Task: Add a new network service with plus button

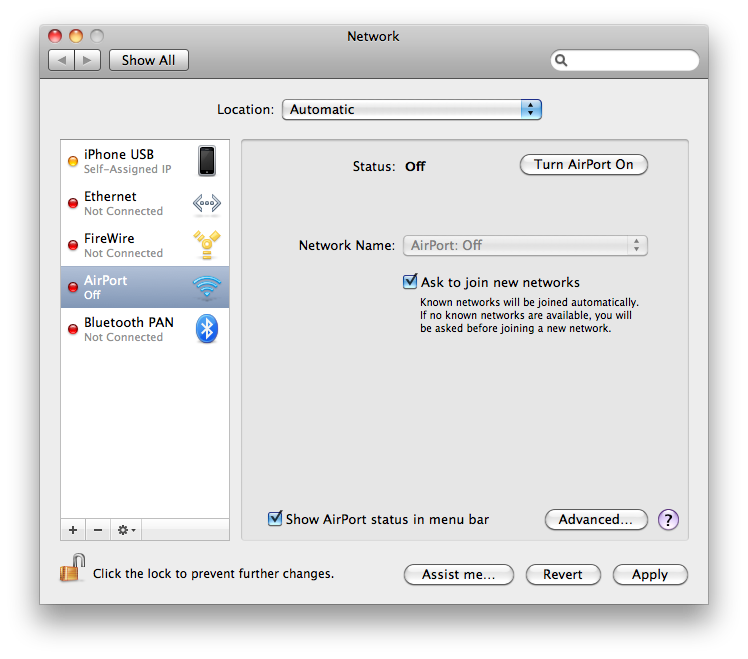Action: pos(73,530)
